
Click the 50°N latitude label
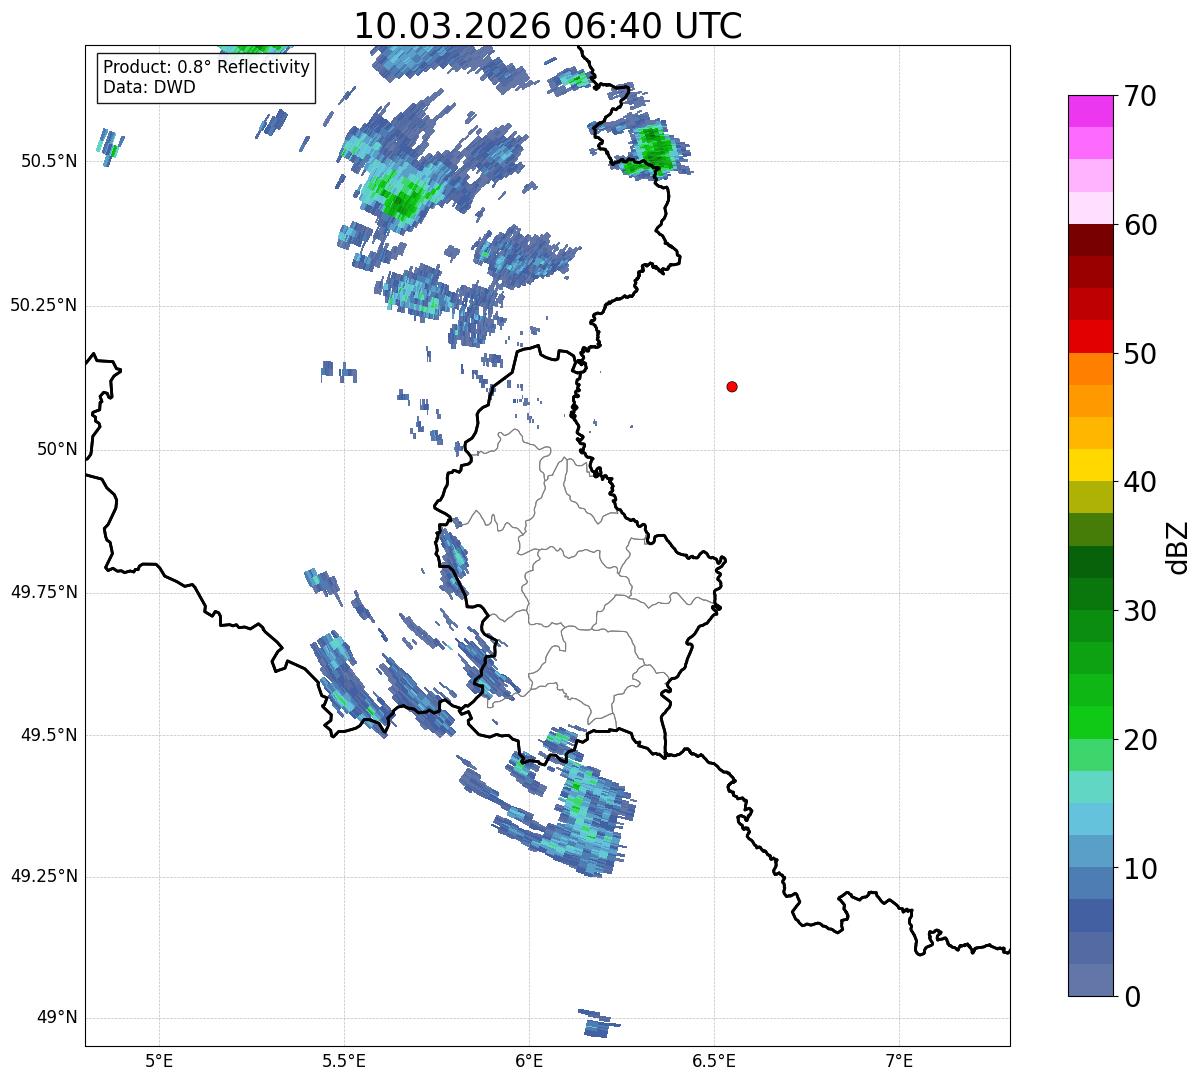pyautogui.click(x=57, y=449)
